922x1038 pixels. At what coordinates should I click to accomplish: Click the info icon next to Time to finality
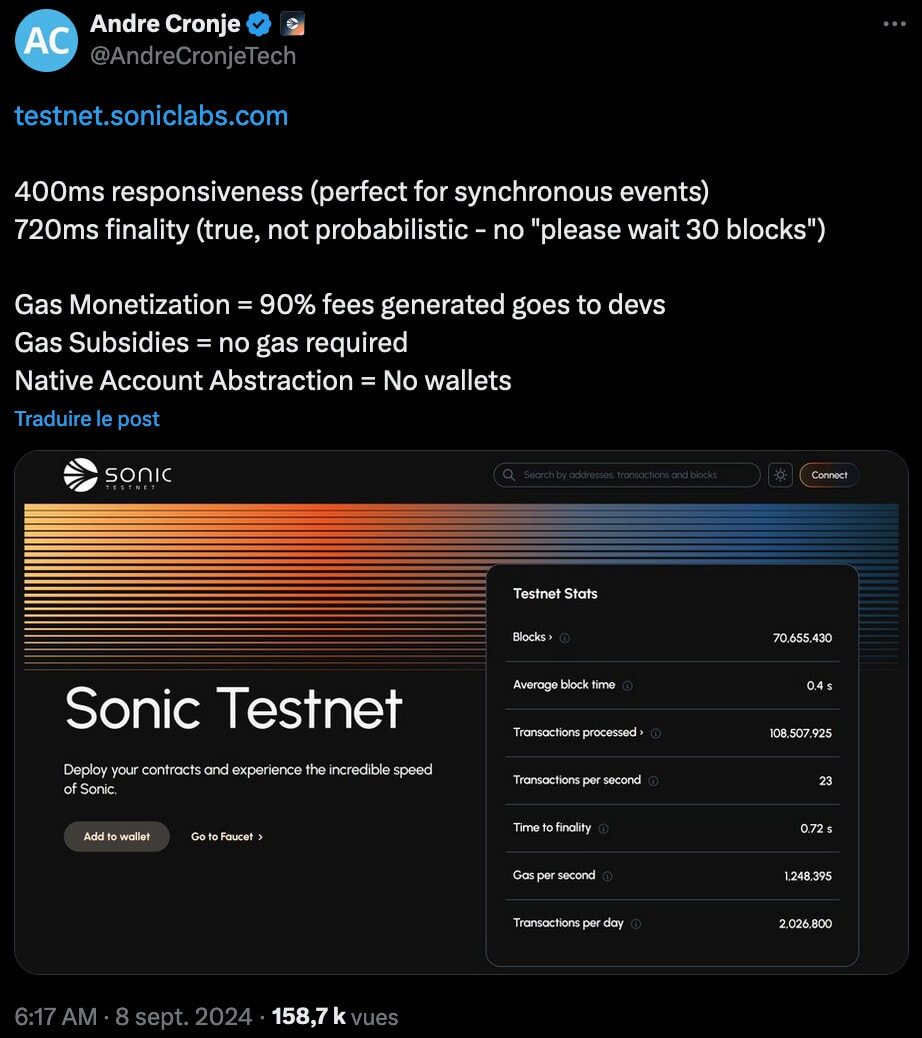pyautogui.click(x=604, y=829)
